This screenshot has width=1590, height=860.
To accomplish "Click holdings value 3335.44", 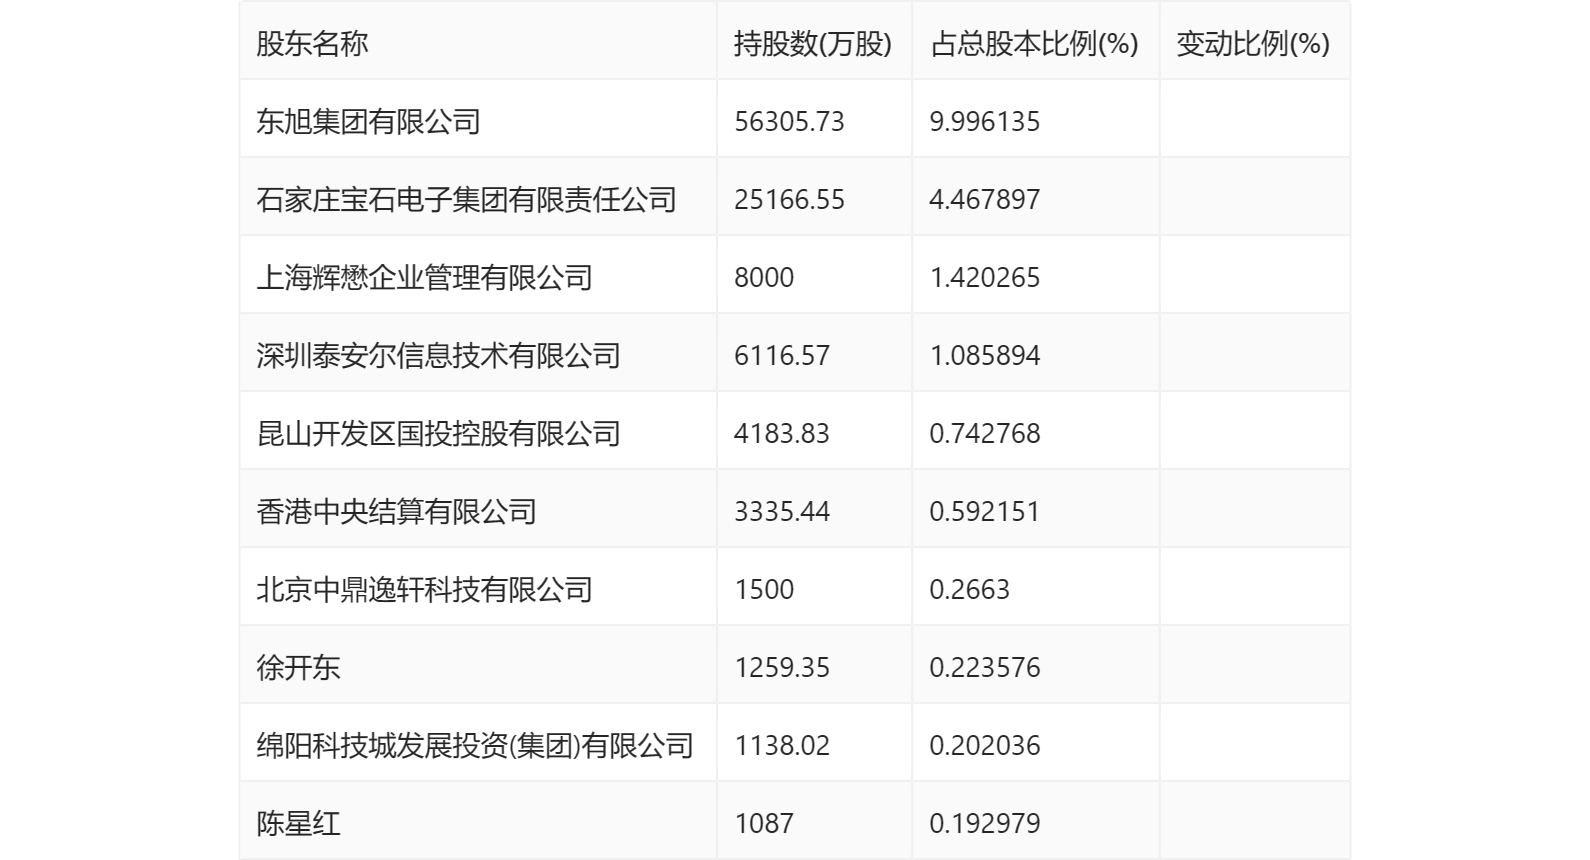I will coord(782,512).
